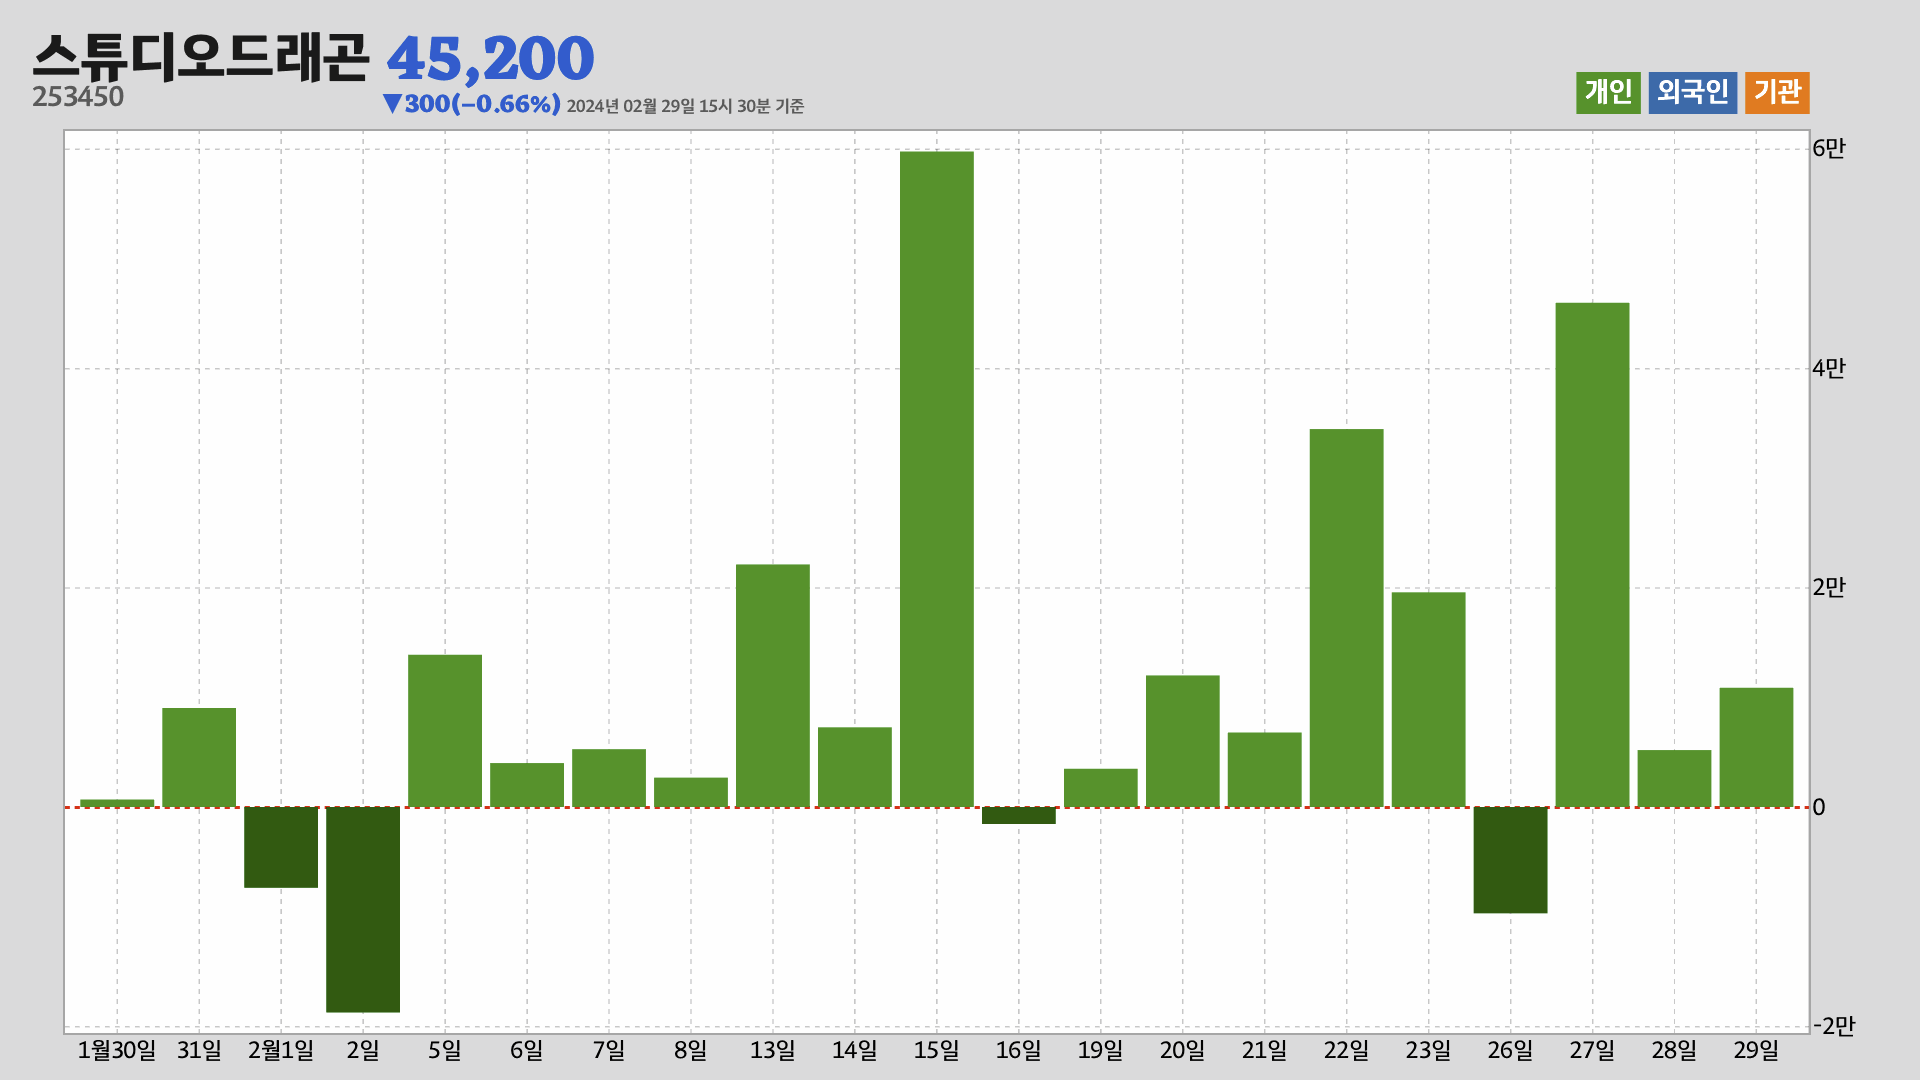The width and height of the screenshot is (1920, 1080).
Task: Click the bar for 27일
Action: pos(1592,555)
